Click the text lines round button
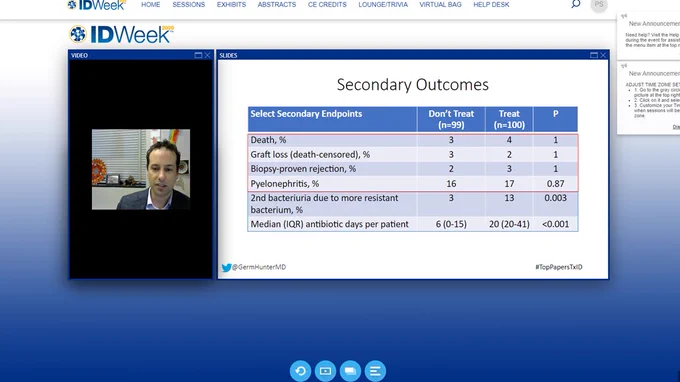Image resolution: width=680 pixels, height=382 pixels. point(376,371)
